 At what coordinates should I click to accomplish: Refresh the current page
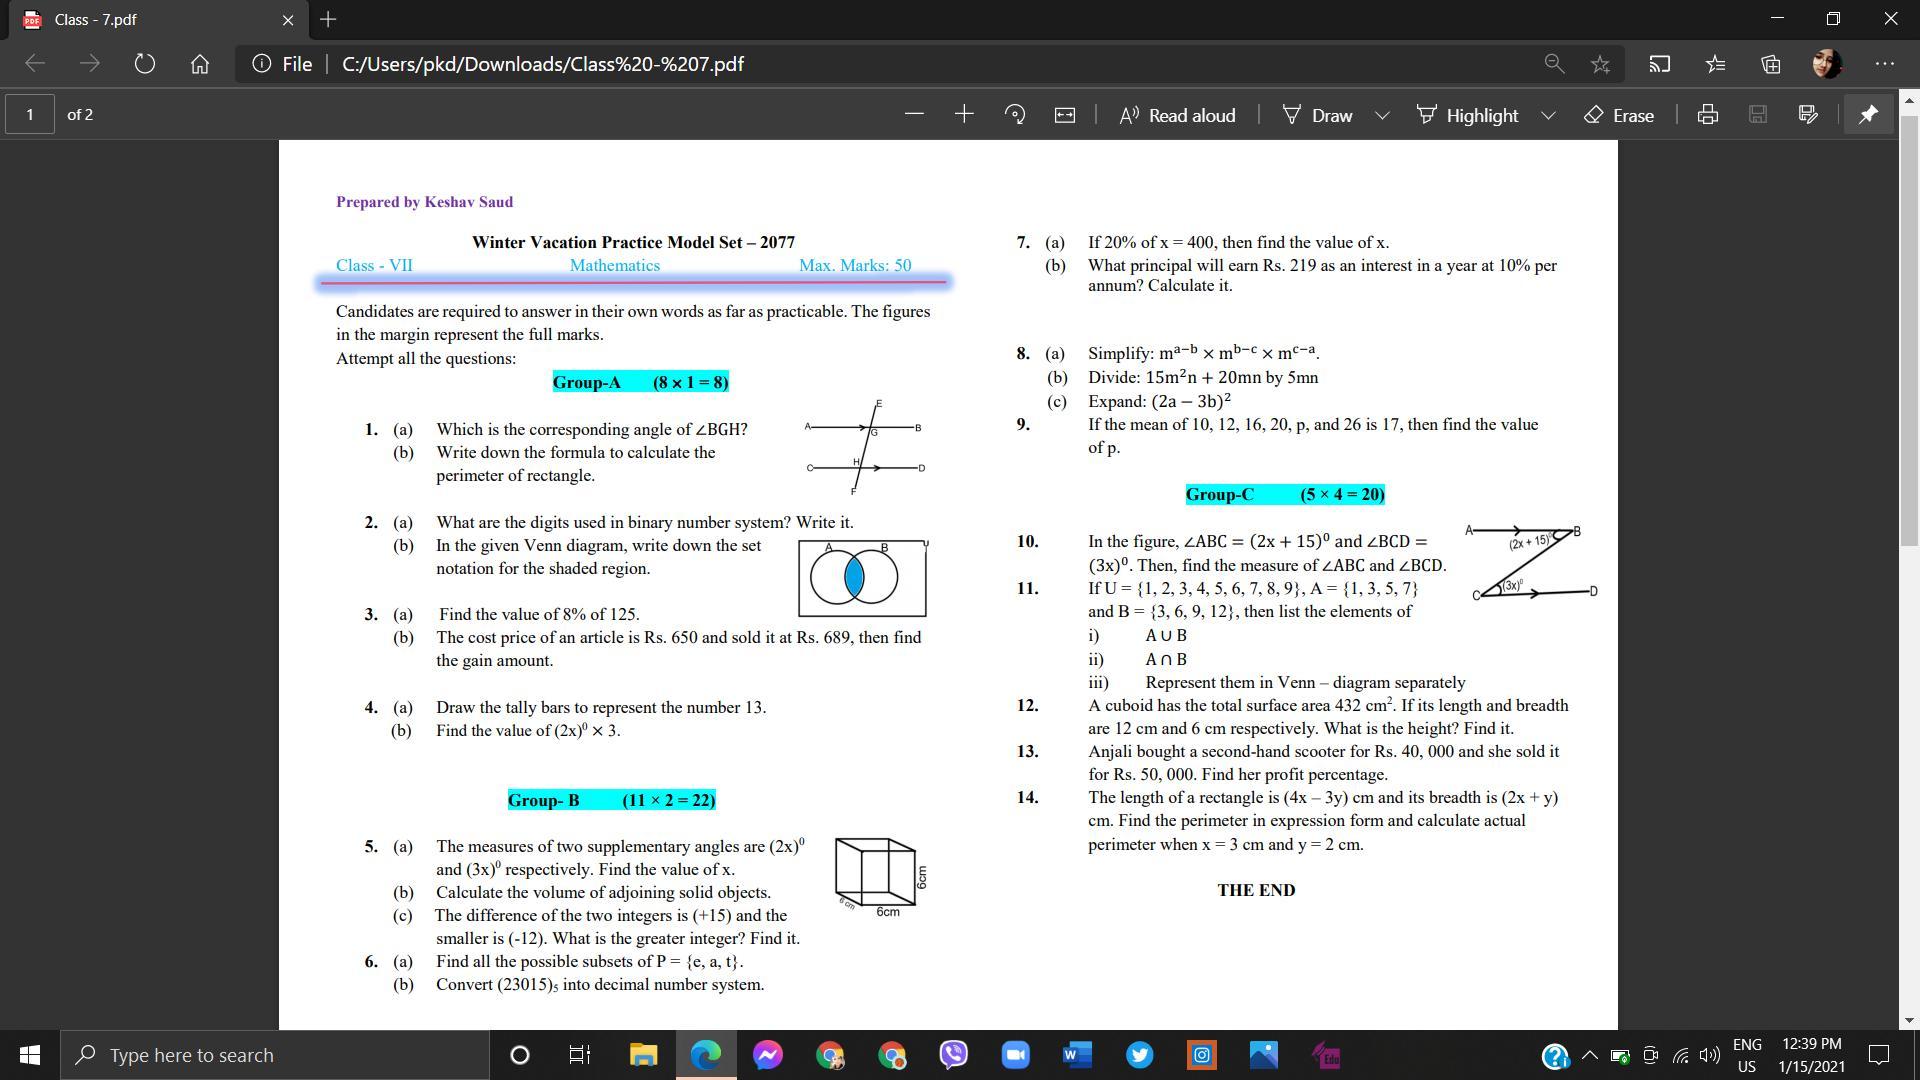(x=144, y=64)
